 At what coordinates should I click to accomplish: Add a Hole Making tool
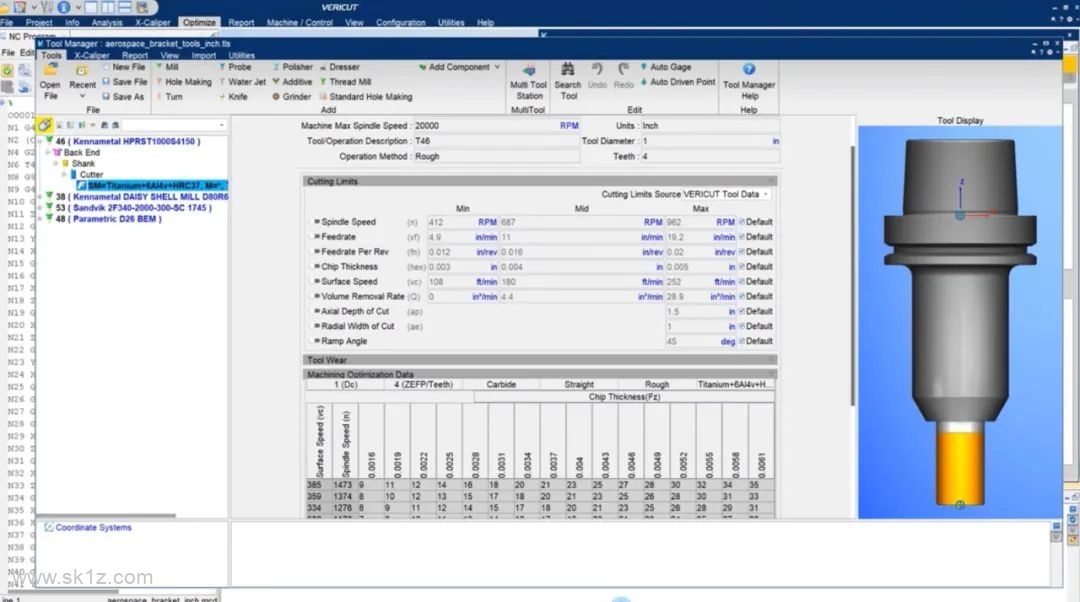point(184,82)
